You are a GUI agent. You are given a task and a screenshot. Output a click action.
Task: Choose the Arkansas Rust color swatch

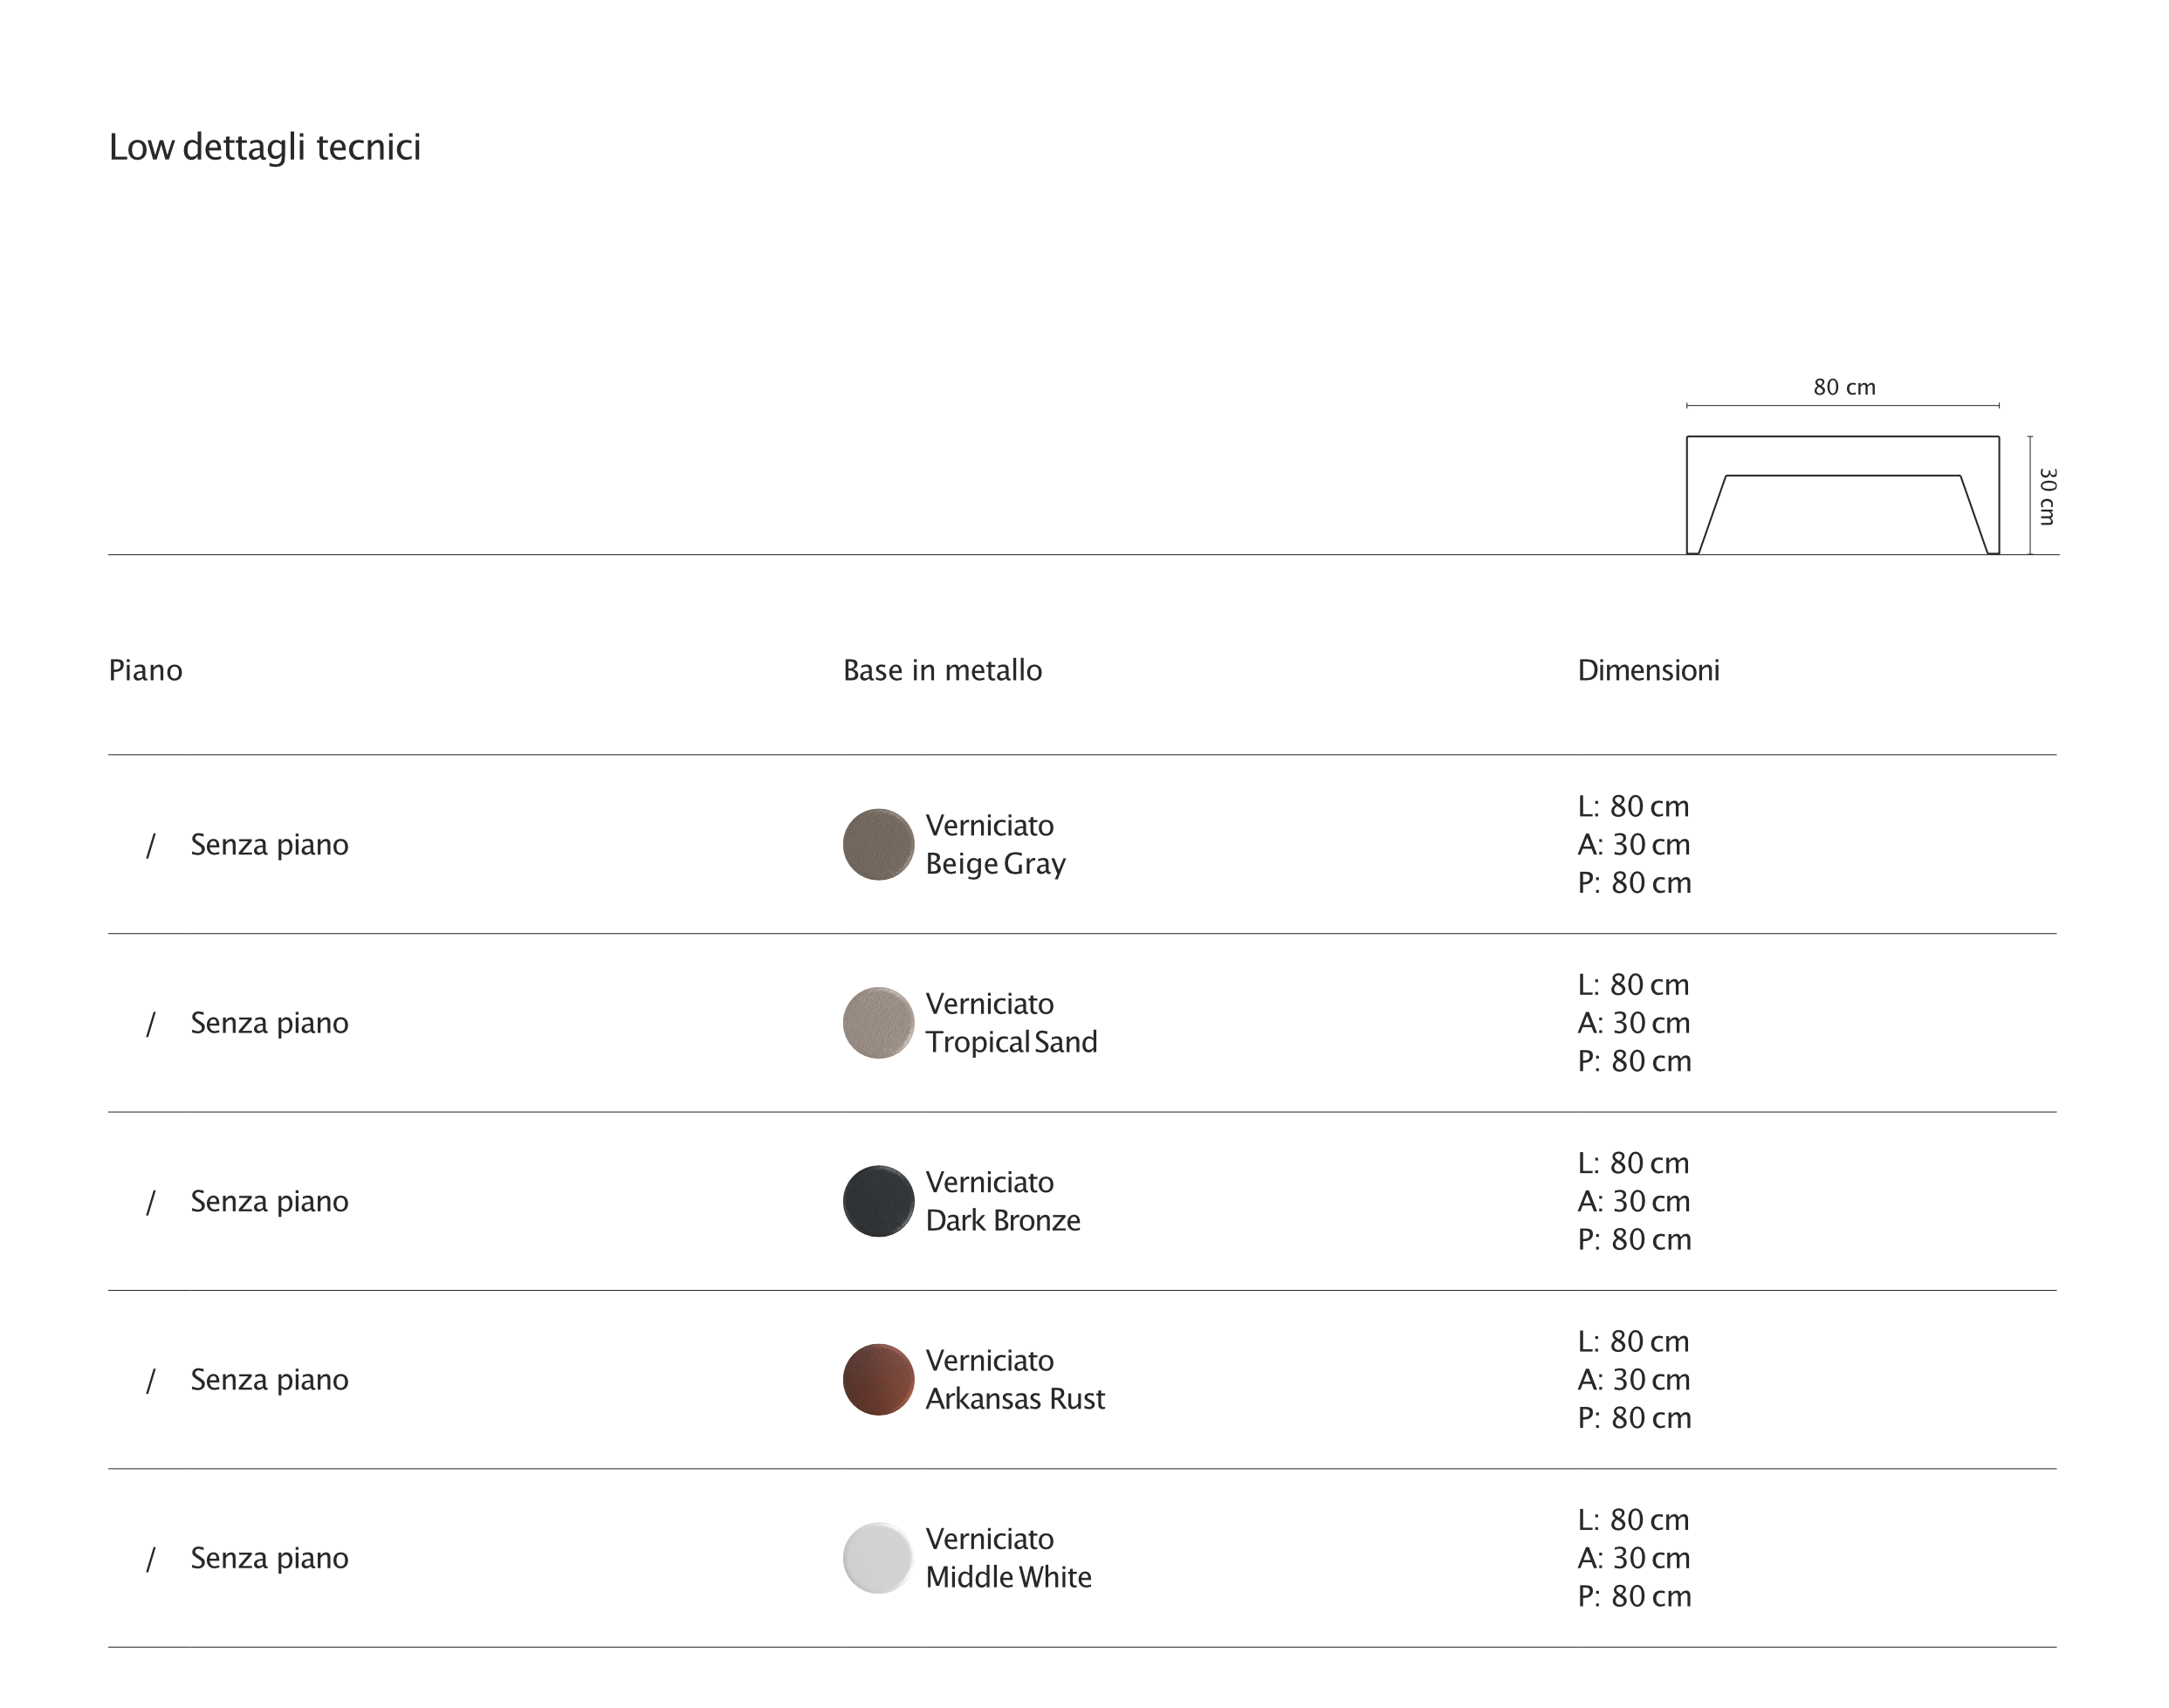point(878,1379)
